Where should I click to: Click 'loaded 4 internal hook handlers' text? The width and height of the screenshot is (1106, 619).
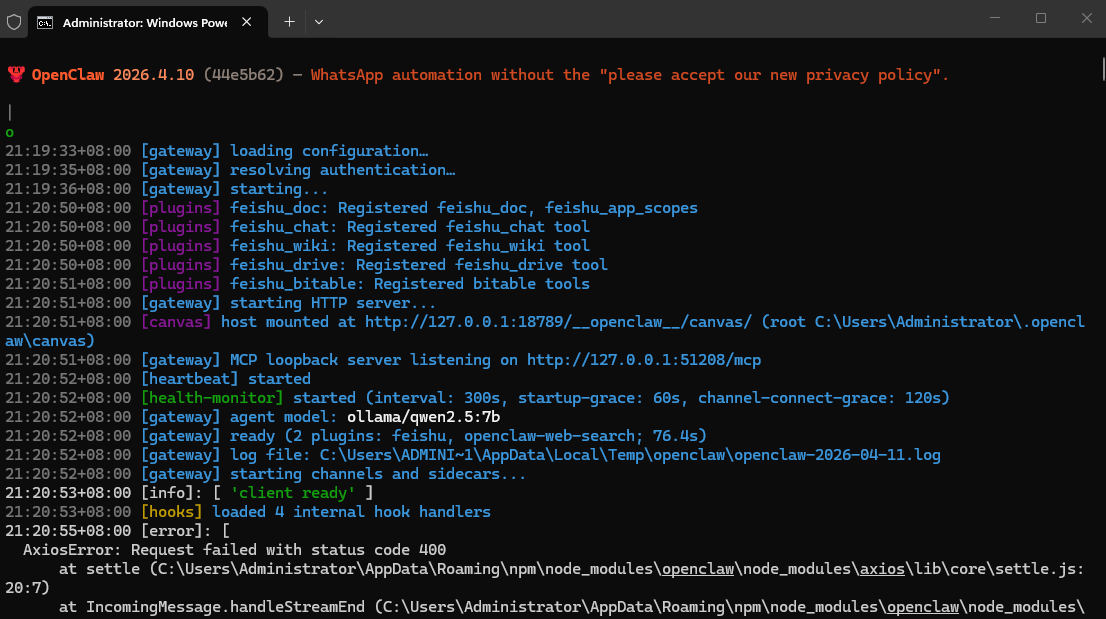(351, 513)
